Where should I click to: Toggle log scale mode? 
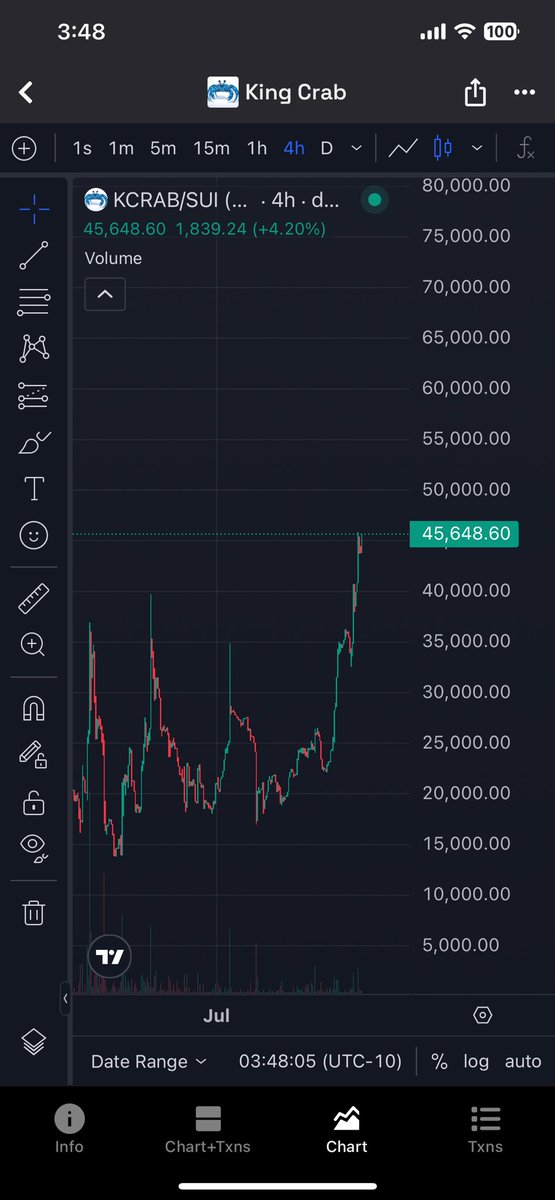tap(476, 1061)
